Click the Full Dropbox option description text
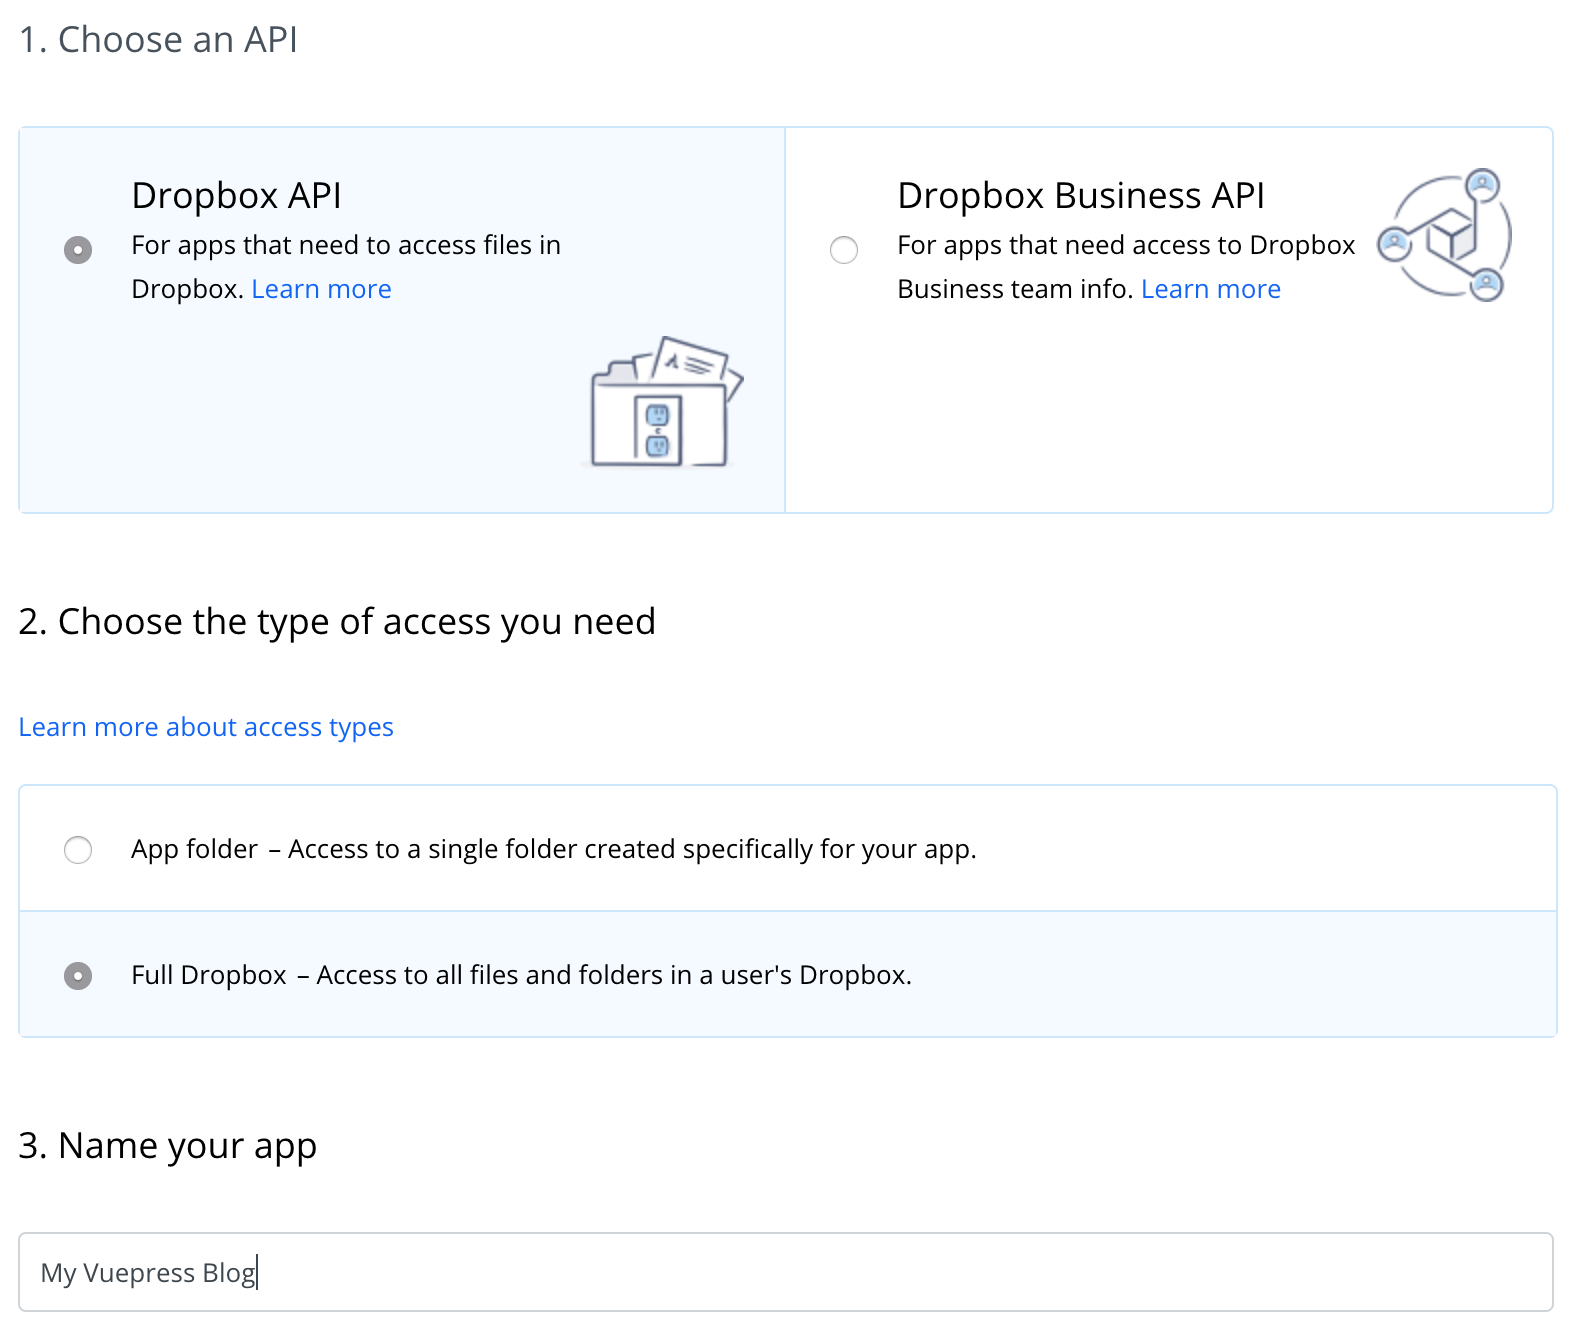 [x=521, y=975]
